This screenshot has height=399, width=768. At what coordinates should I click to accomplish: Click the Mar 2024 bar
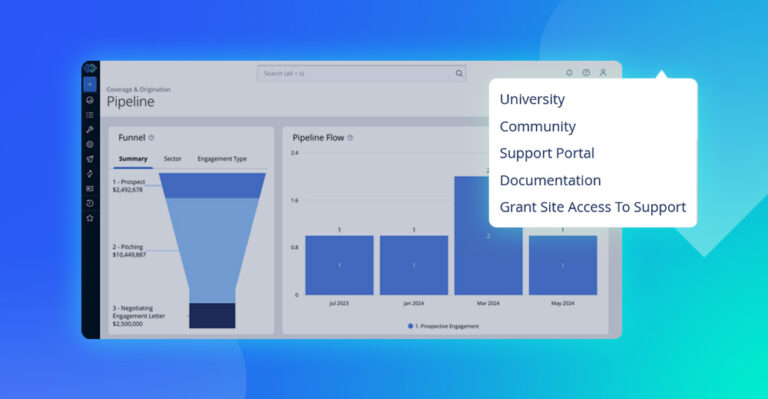coord(488,236)
